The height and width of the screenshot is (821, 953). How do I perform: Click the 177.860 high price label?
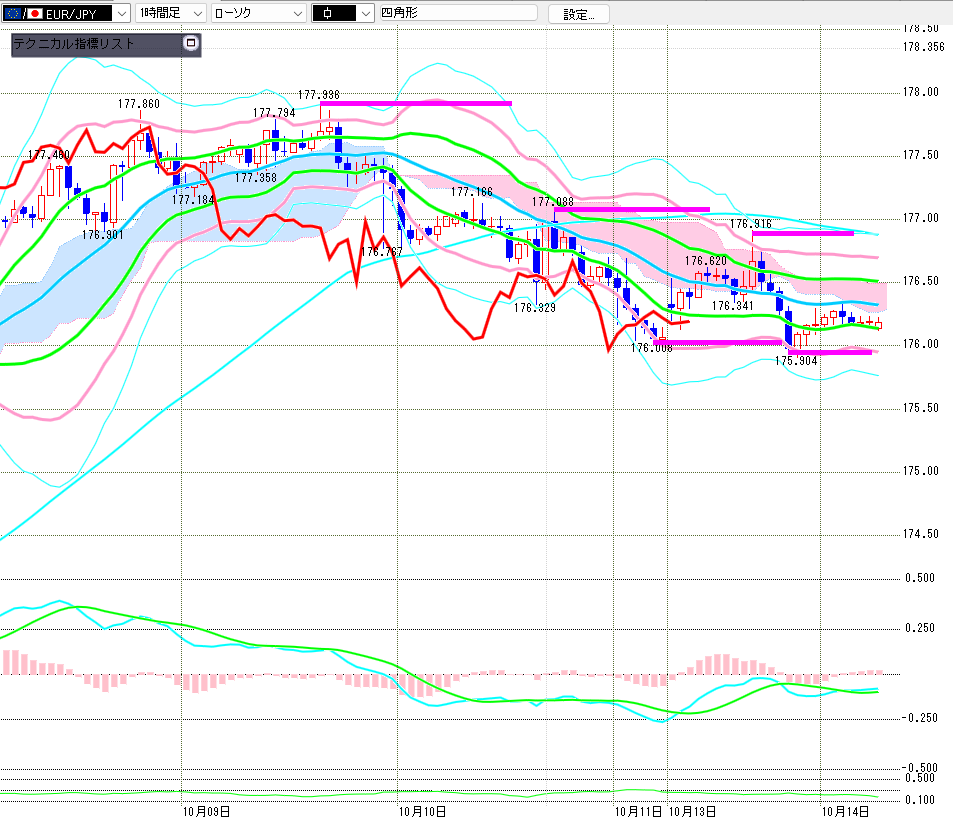(x=138, y=104)
